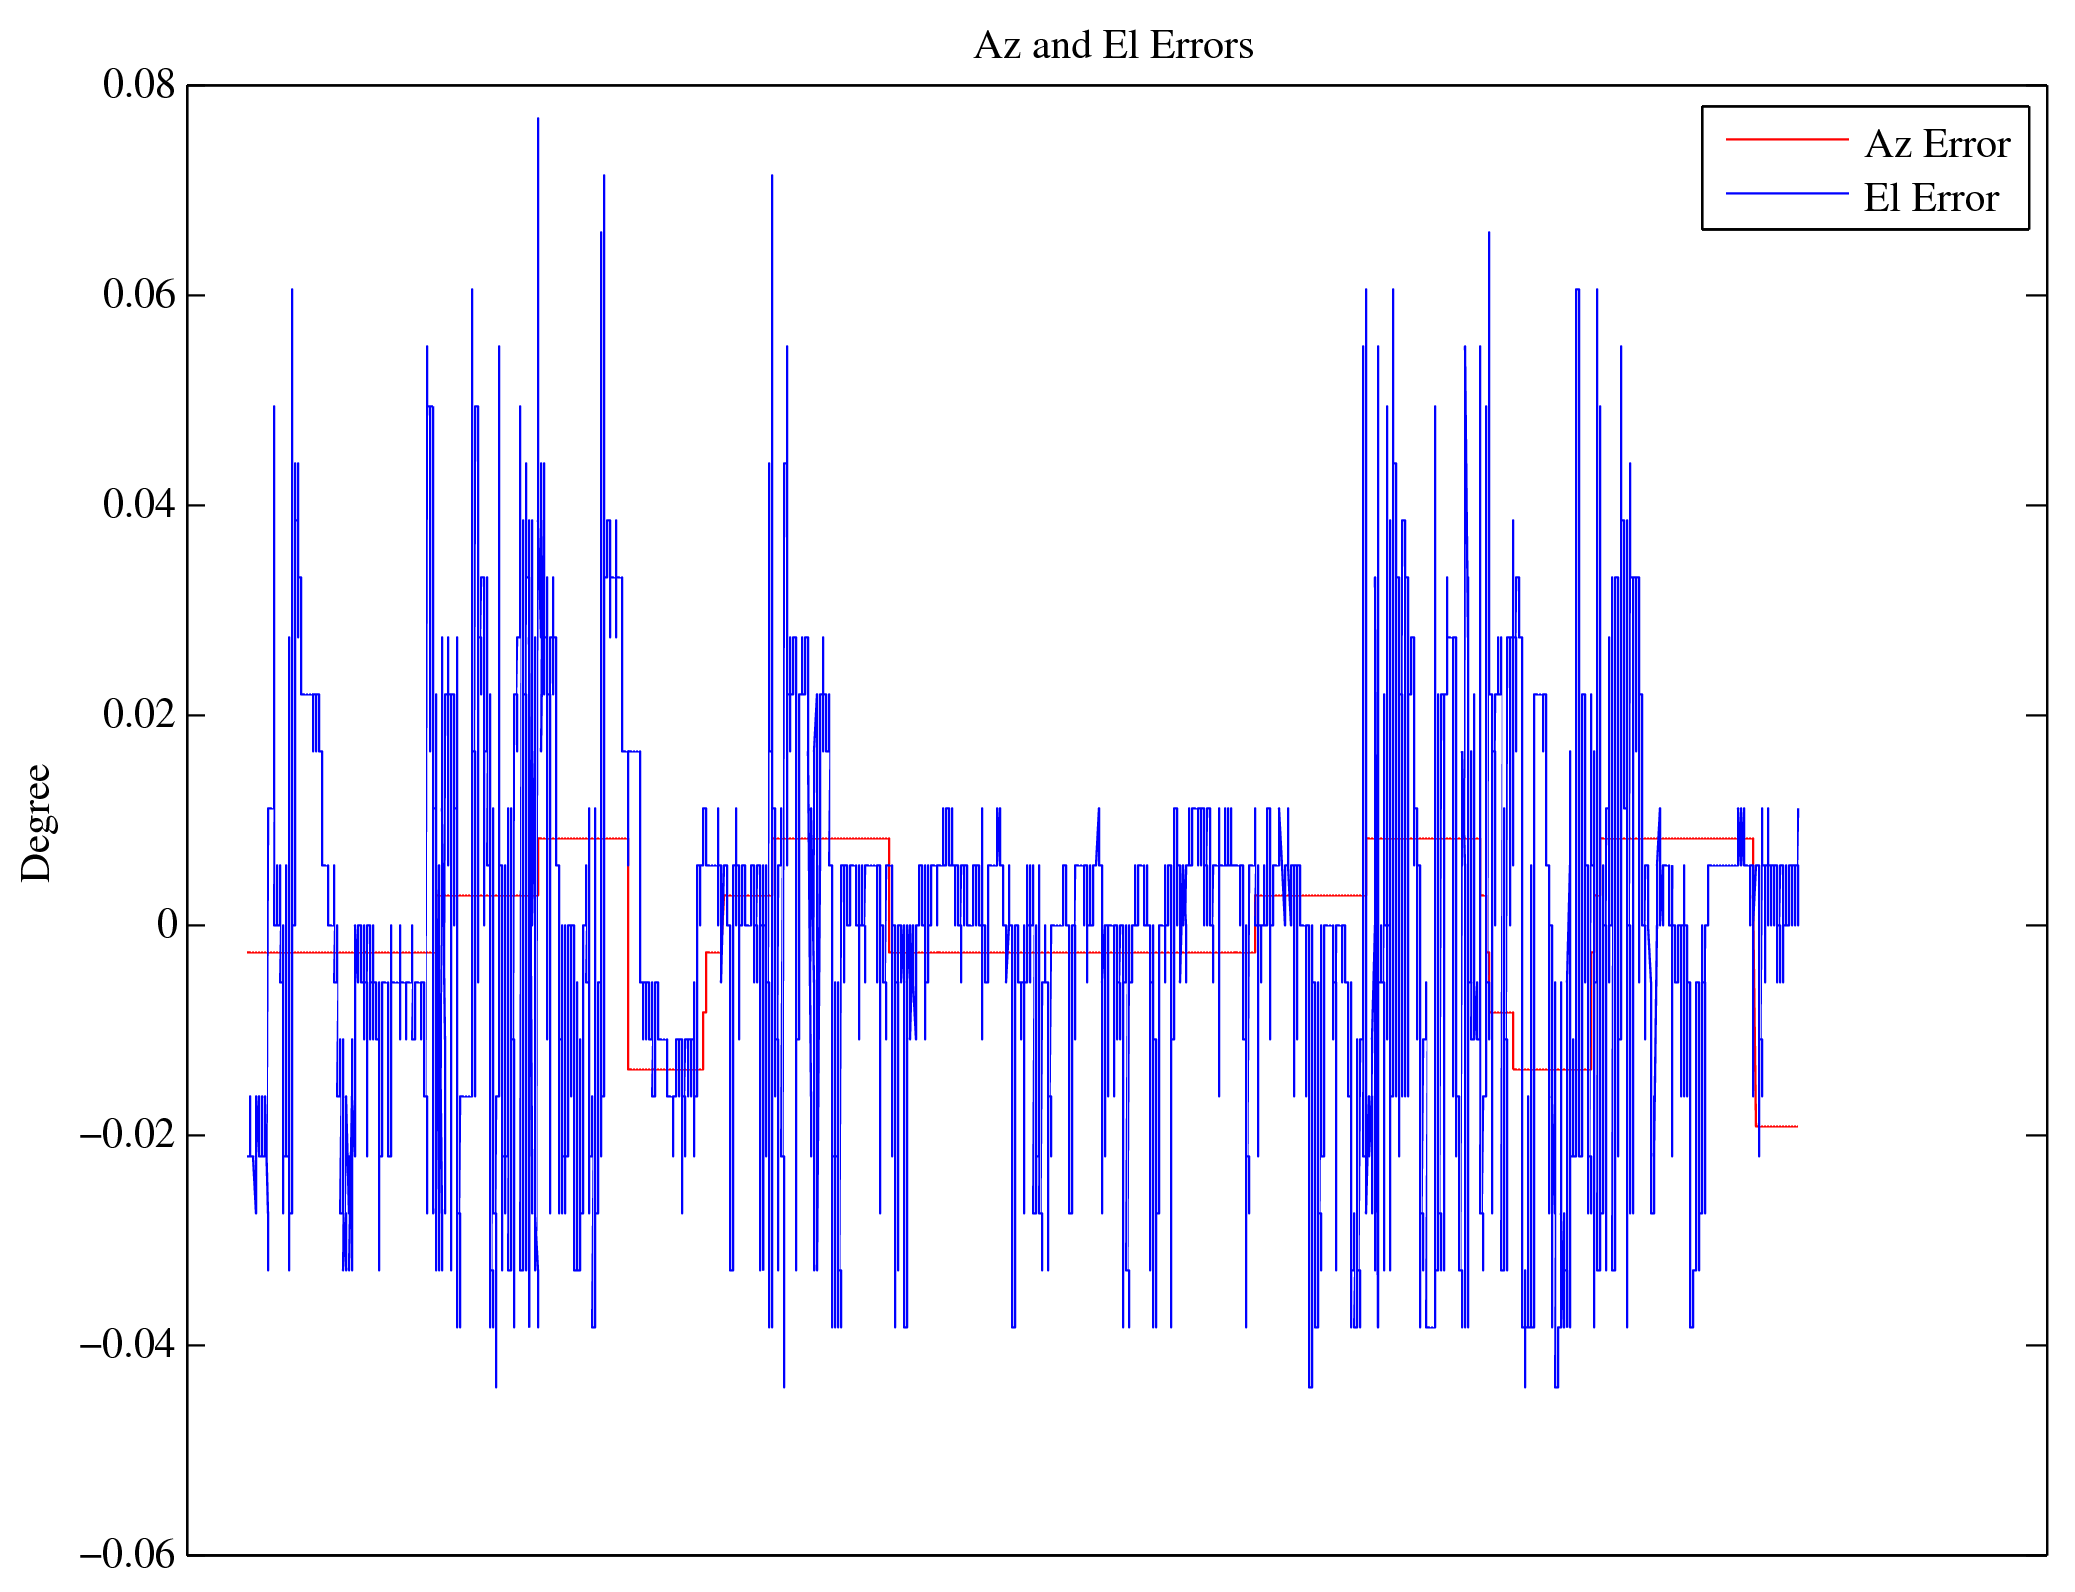Click the −0.04 y-axis tick label
This screenshot has height=1592, width=2075.
127,1345
